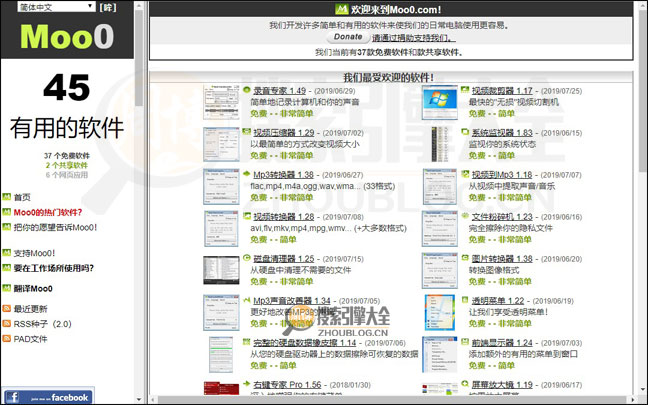Click the main page vertical scrollbar thumb
This screenshot has height=405, width=648.
(x=643, y=89)
